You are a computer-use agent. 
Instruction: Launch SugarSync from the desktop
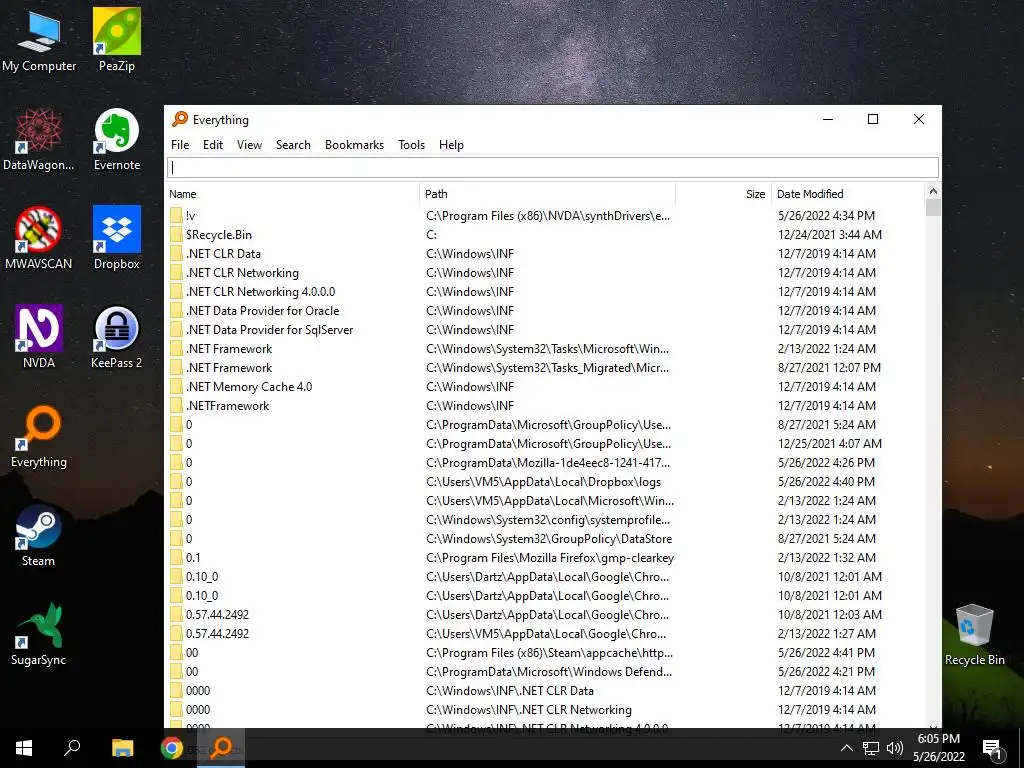(39, 634)
